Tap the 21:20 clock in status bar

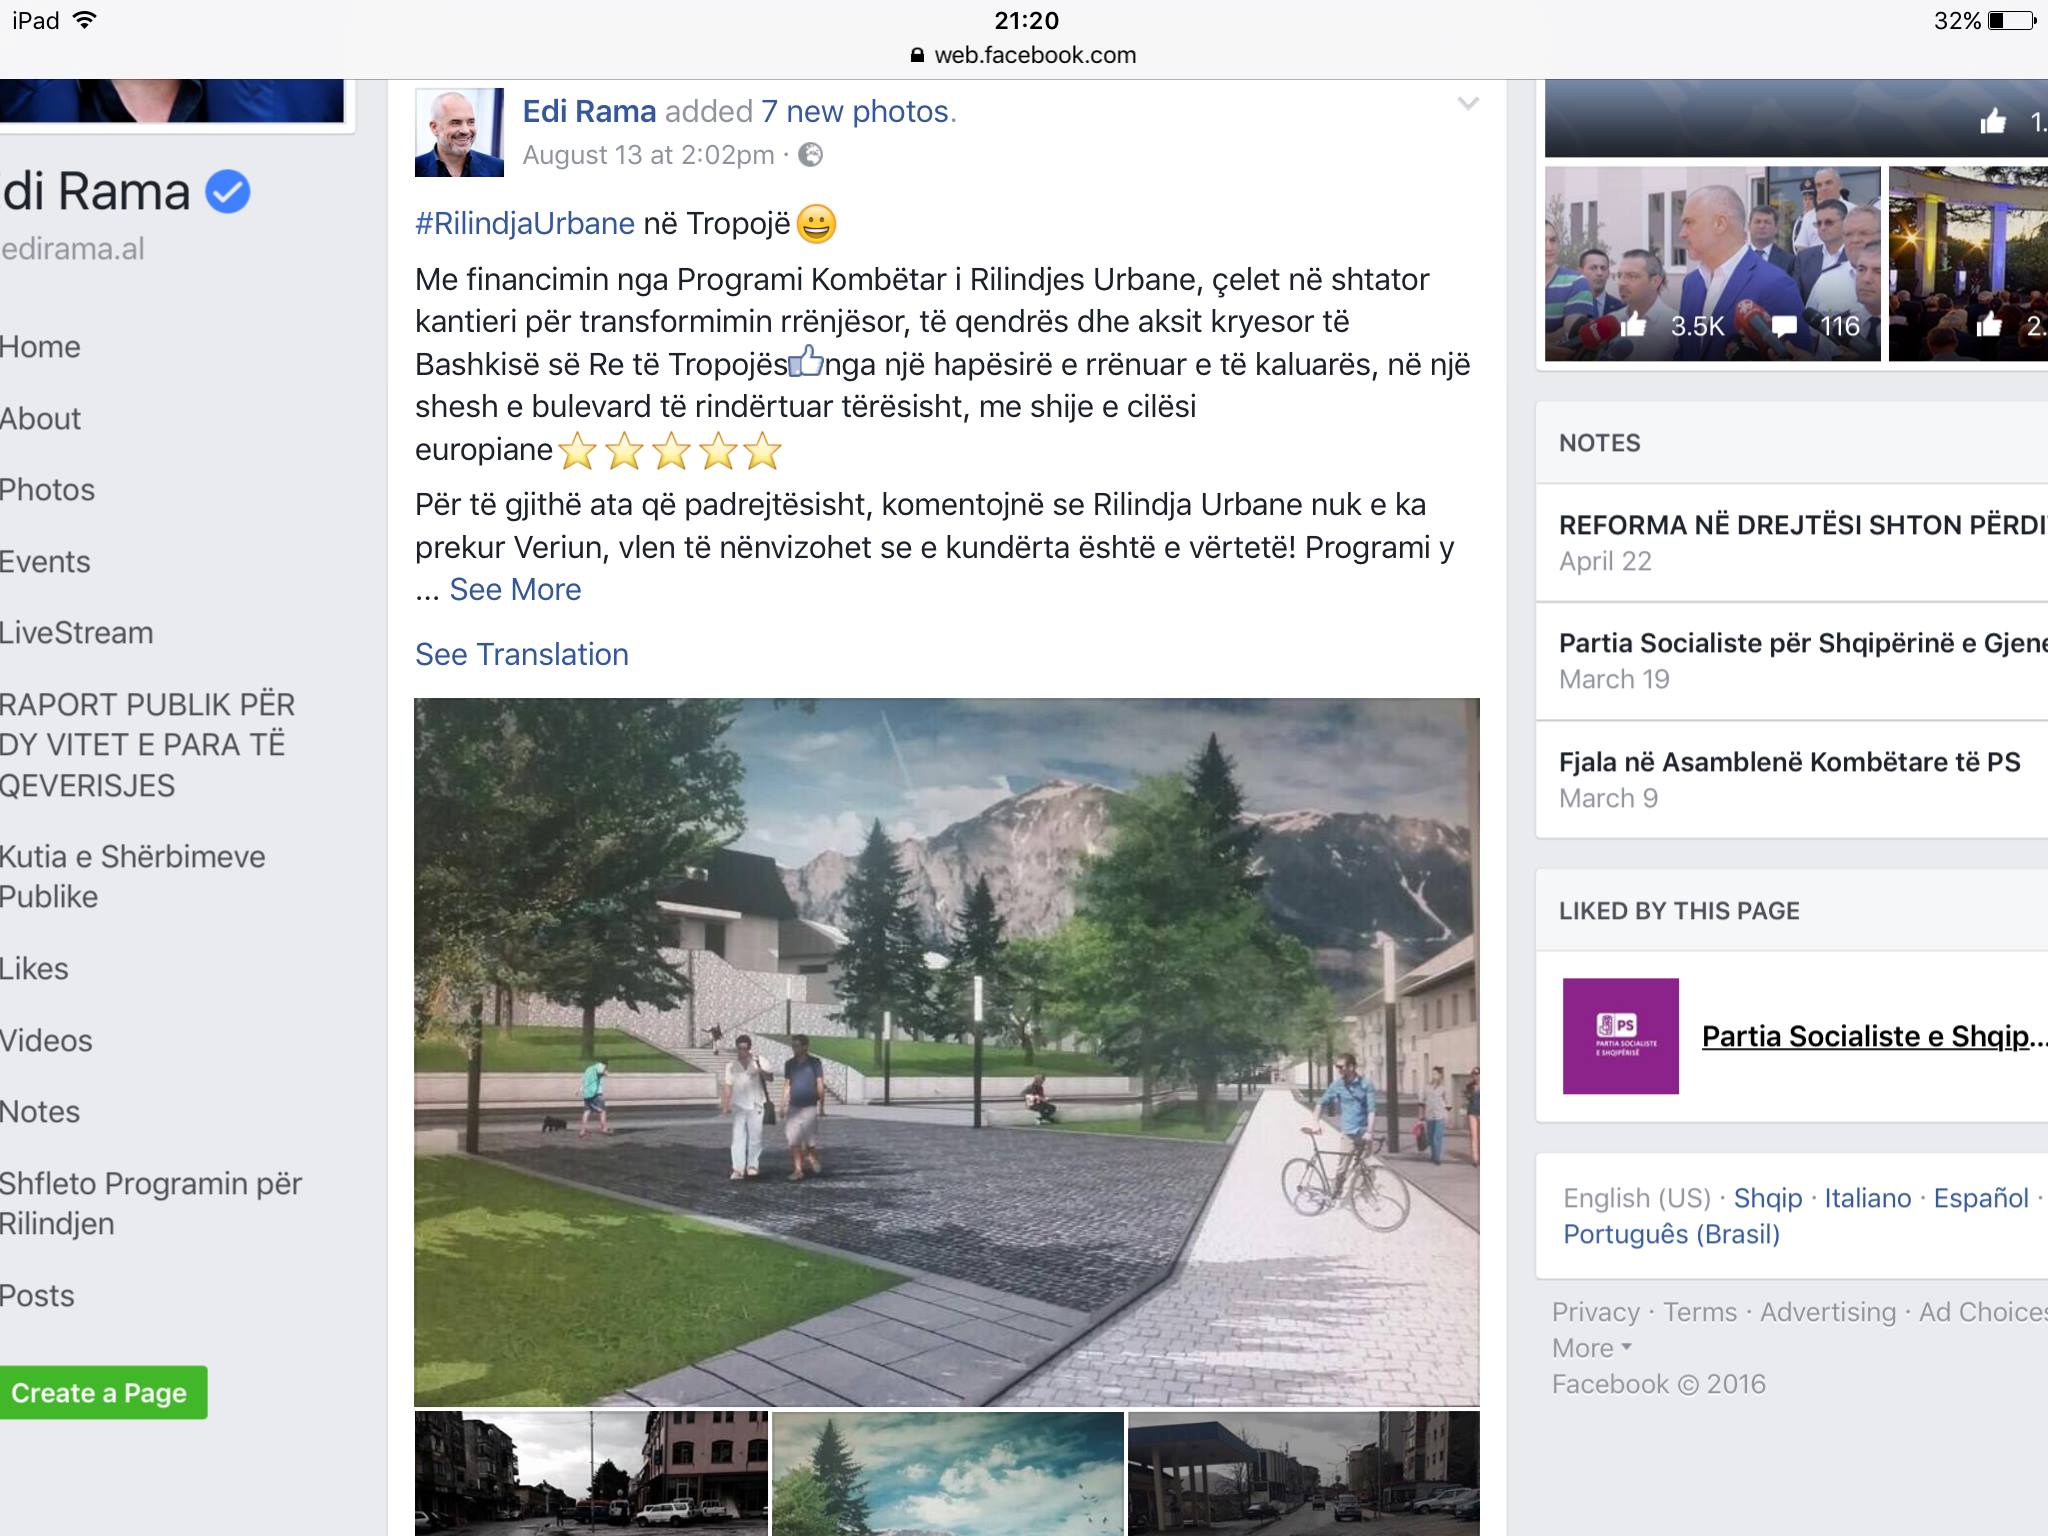click(1026, 20)
